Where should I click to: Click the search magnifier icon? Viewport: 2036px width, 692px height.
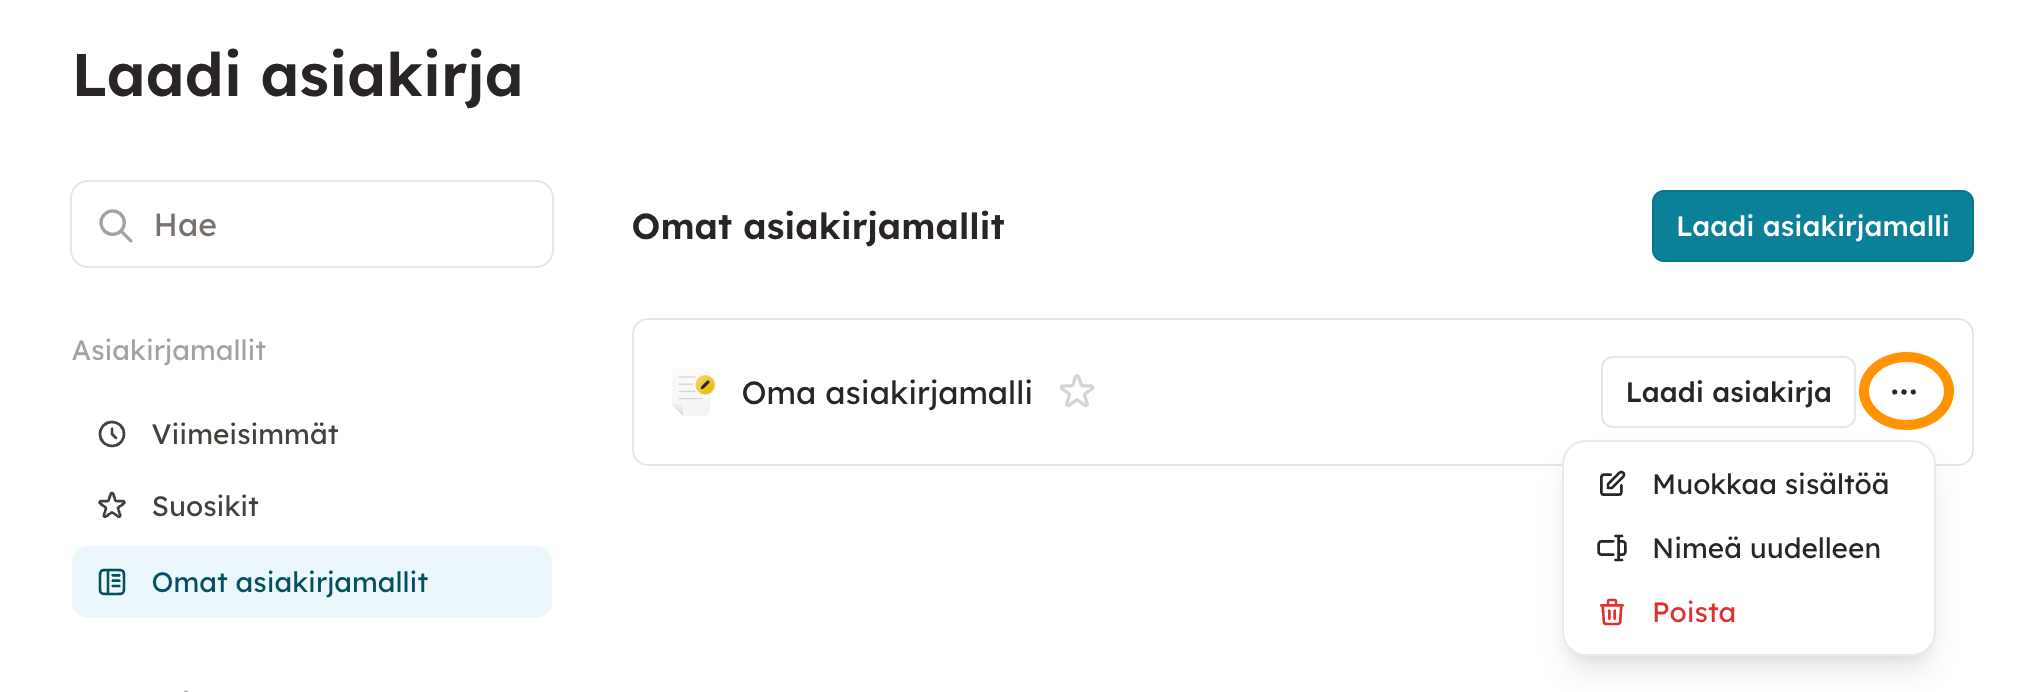click(115, 225)
